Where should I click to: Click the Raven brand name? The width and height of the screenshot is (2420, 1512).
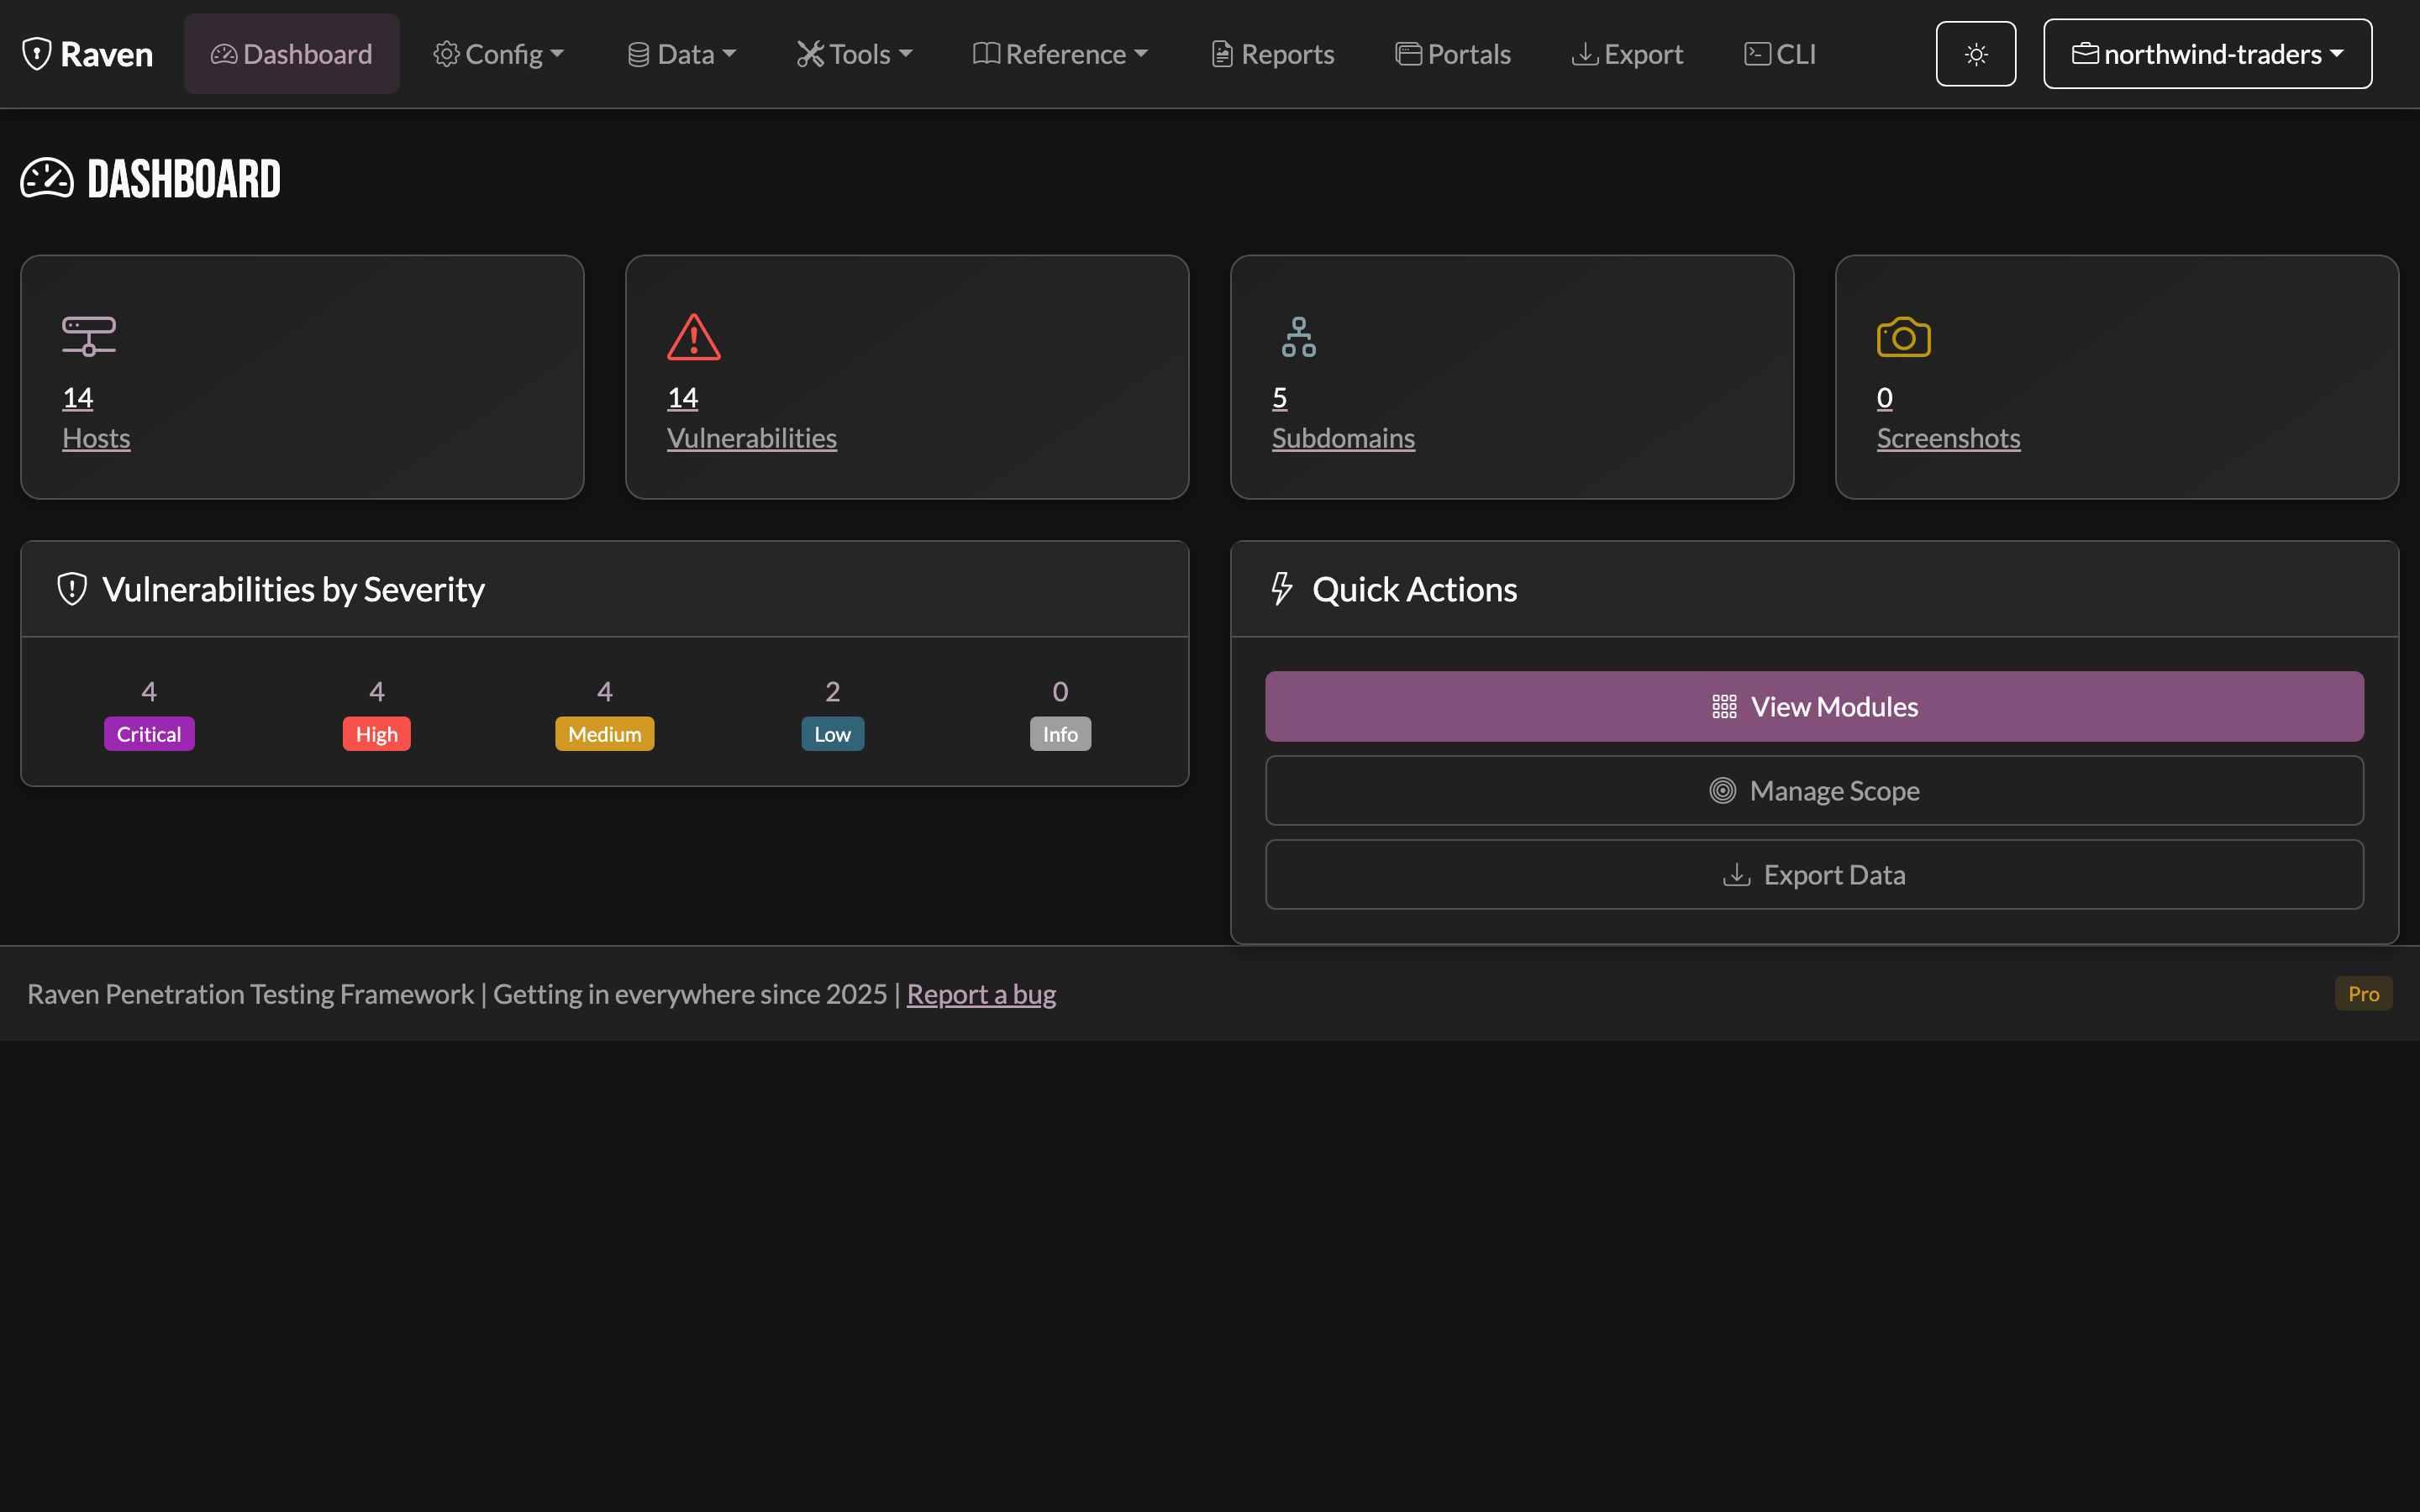pos(106,54)
